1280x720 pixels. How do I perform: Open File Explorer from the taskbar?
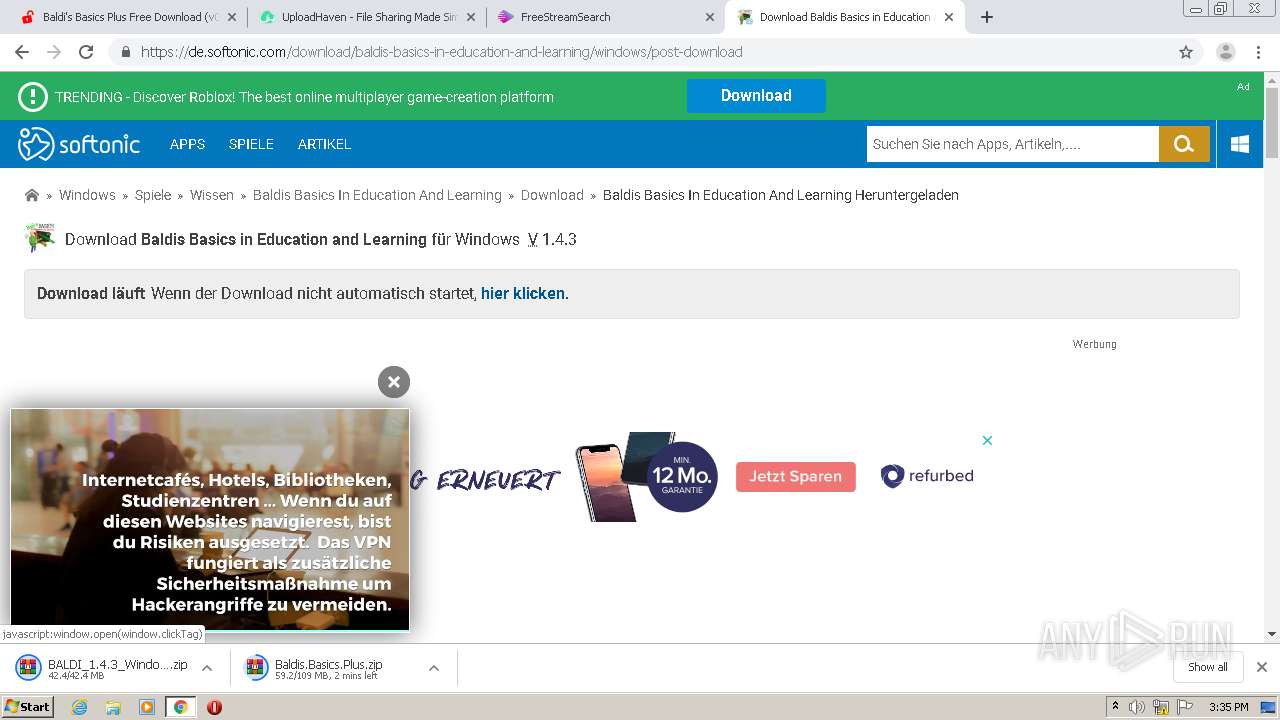(113, 707)
